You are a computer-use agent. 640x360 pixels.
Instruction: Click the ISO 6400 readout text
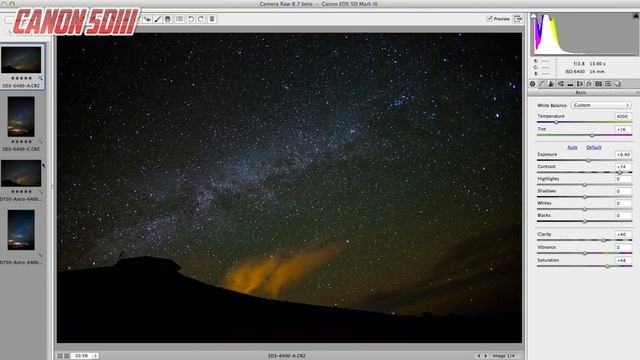coord(575,71)
